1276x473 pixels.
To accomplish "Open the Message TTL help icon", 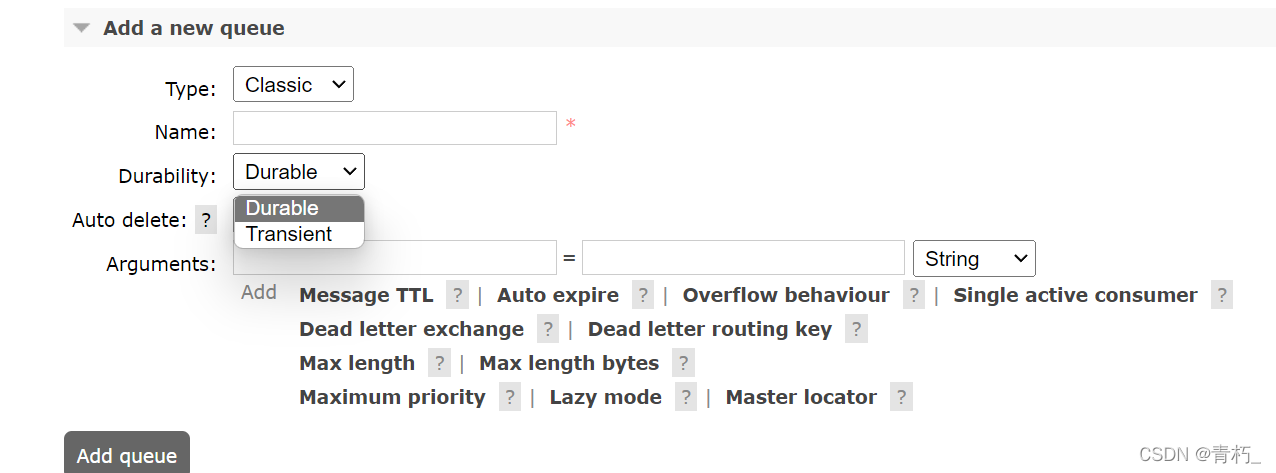I will tap(457, 295).
